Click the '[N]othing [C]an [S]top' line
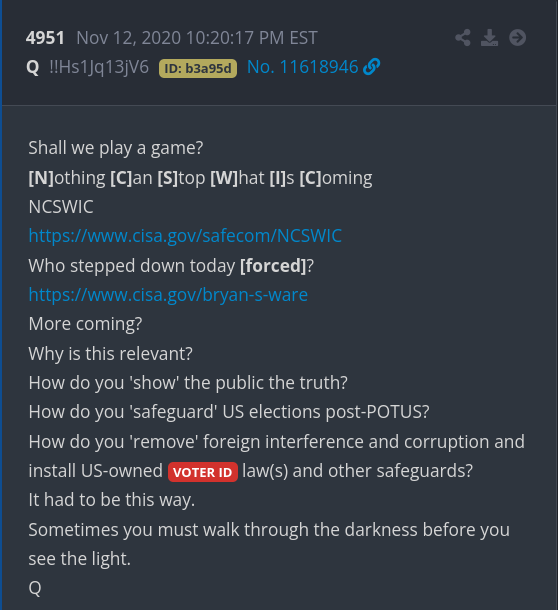Image resolution: width=558 pixels, height=610 pixels. [200, 178]
